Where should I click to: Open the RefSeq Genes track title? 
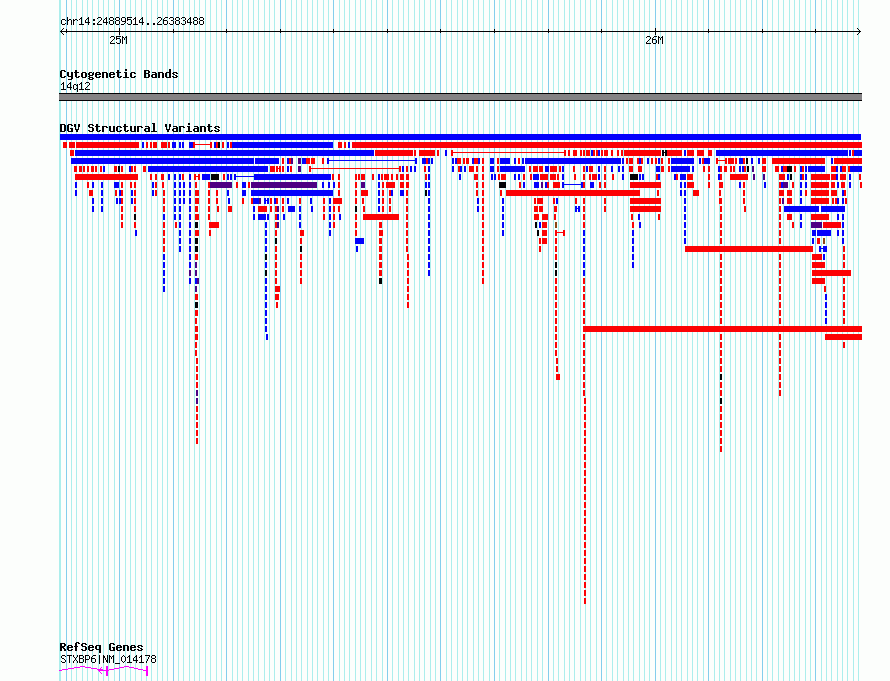pyautogui.click(x=101, y=647)
